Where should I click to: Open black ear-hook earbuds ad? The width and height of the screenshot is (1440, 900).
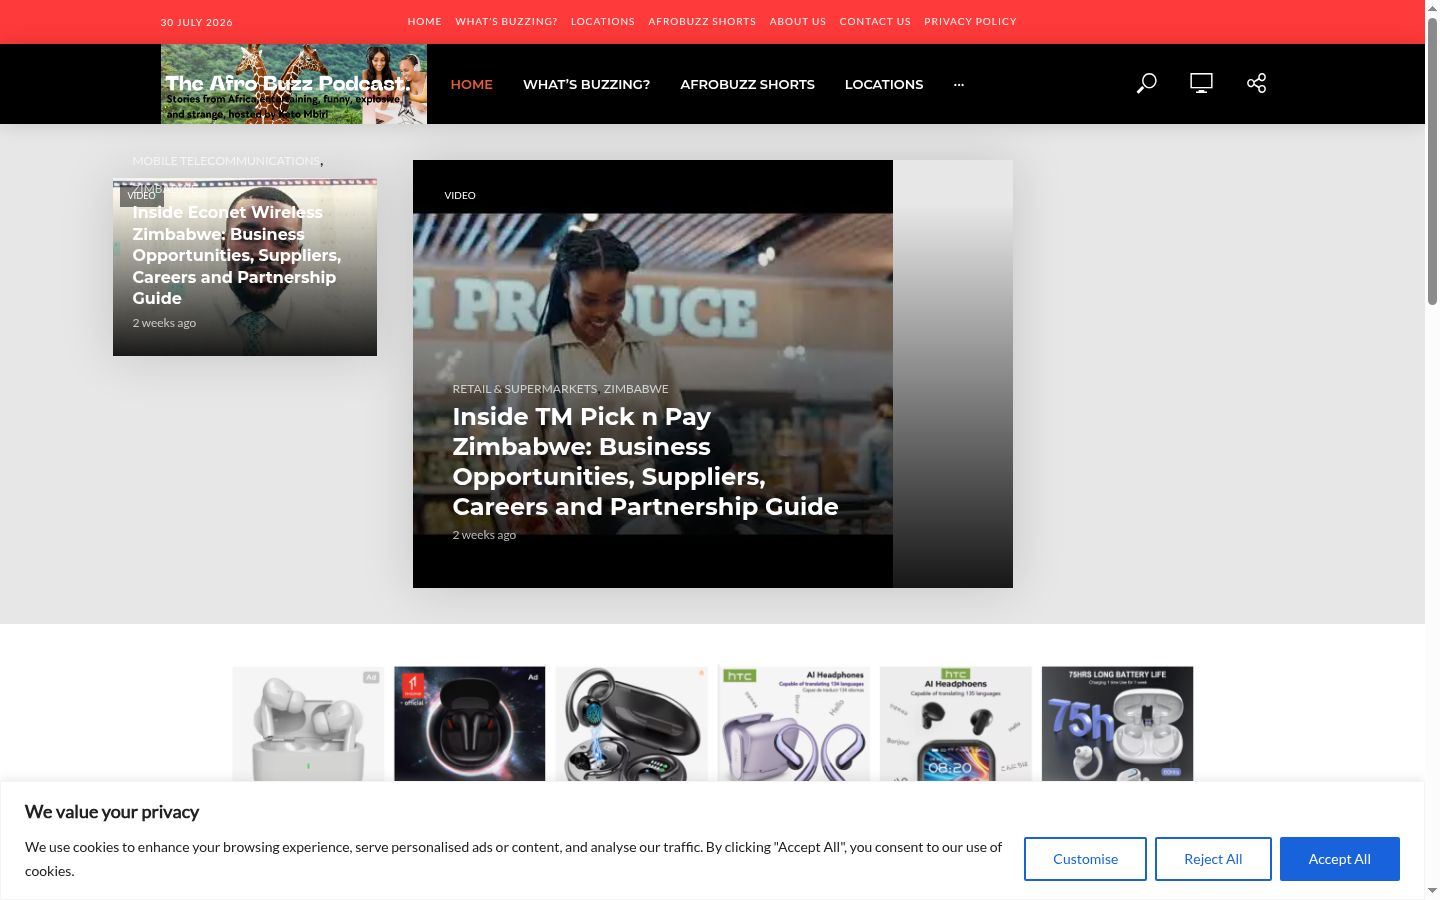(632, 724)
